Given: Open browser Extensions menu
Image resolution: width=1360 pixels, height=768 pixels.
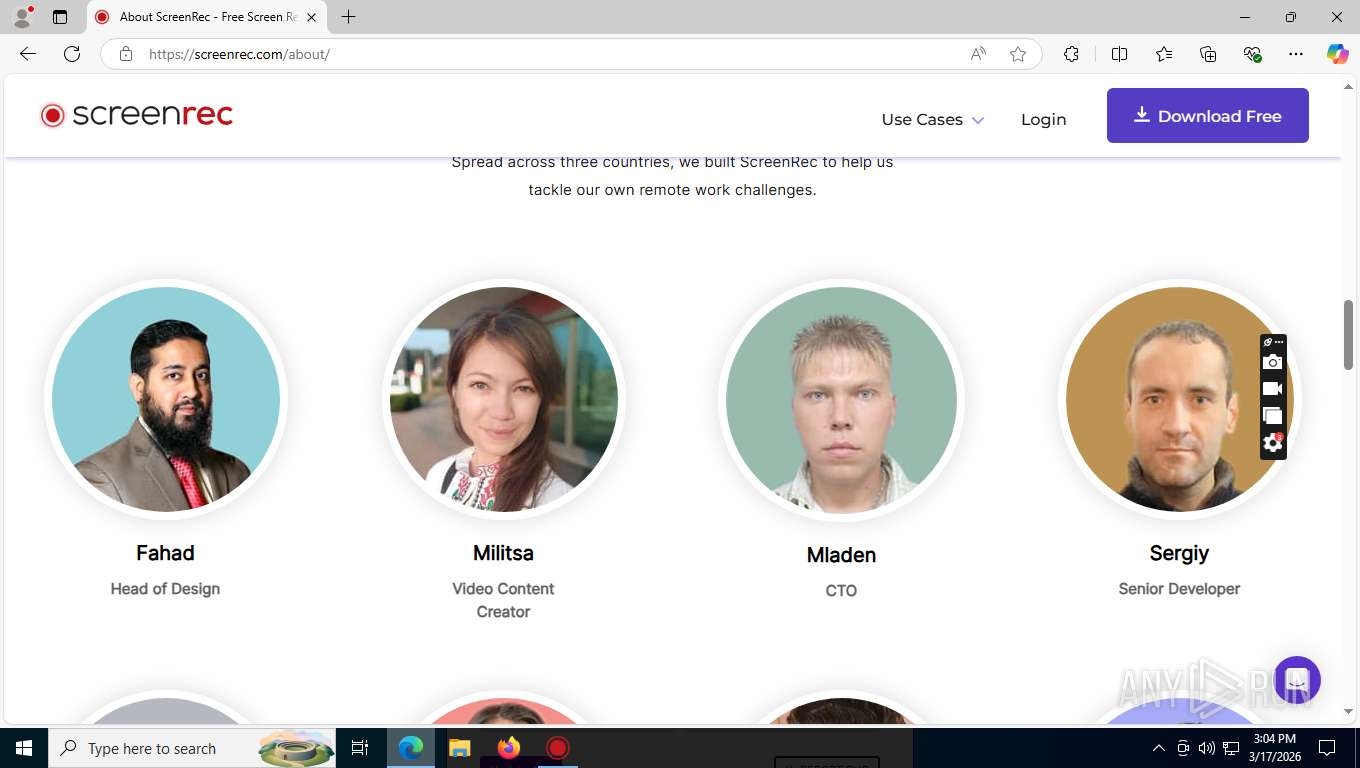Looking at the screenshot, I should [x=1071, y=54].
